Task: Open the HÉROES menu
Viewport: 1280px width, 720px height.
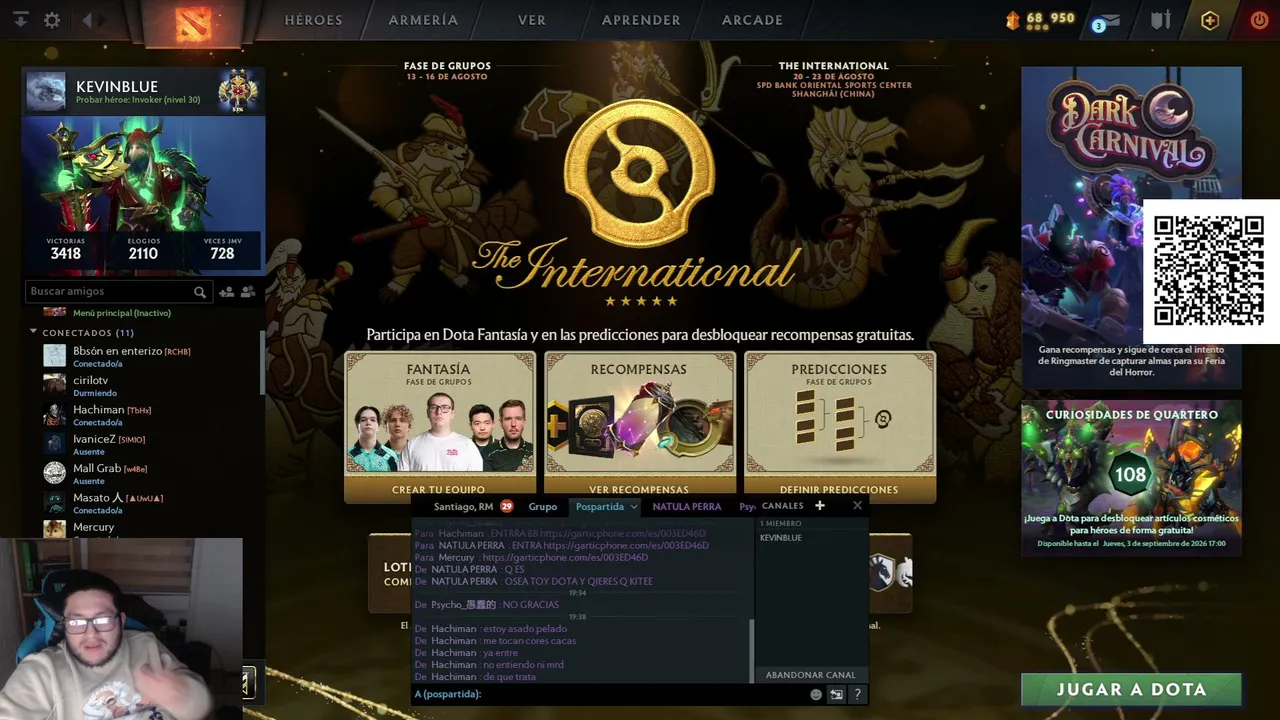Action: pos(313,20)
